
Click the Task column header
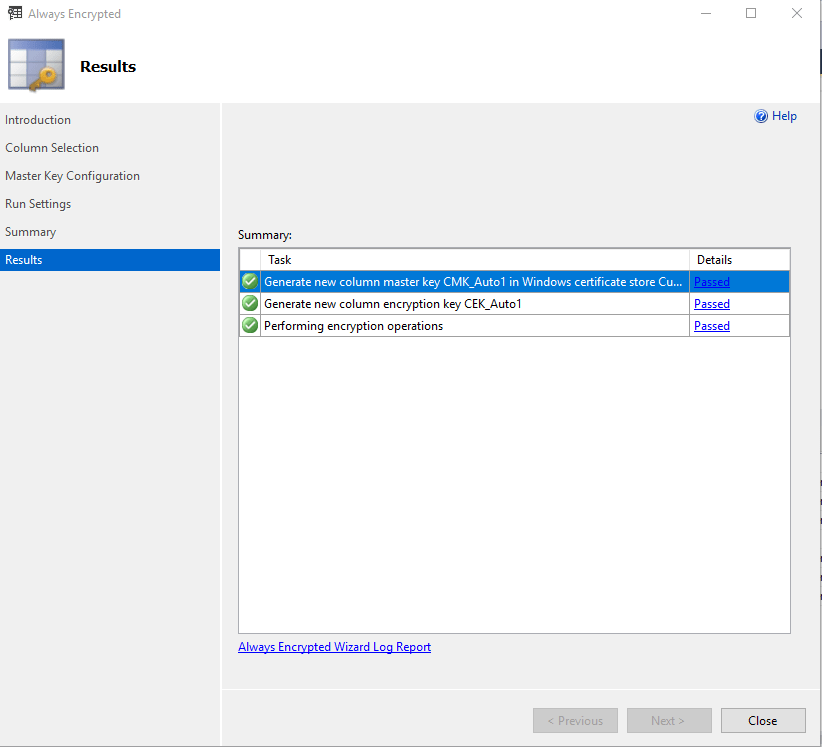point(280,260)
